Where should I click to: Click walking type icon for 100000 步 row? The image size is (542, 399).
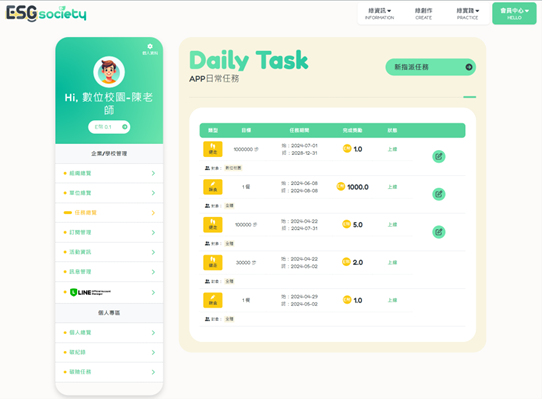pos(213,224)
